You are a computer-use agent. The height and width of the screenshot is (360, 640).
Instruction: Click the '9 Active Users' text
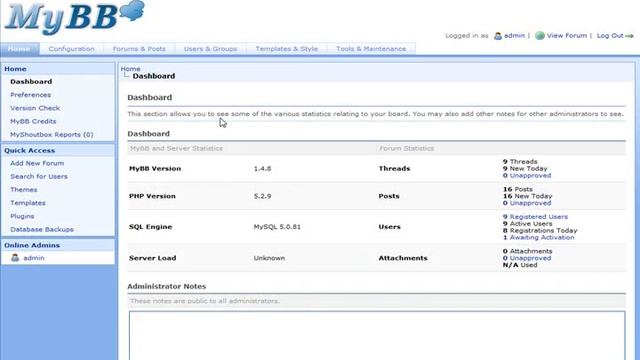527,224
